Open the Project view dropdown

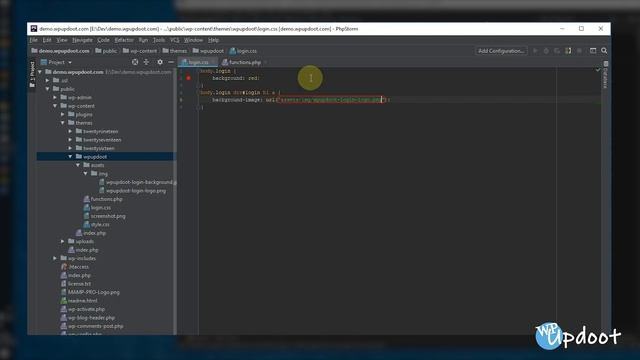[x=56, y=62]
